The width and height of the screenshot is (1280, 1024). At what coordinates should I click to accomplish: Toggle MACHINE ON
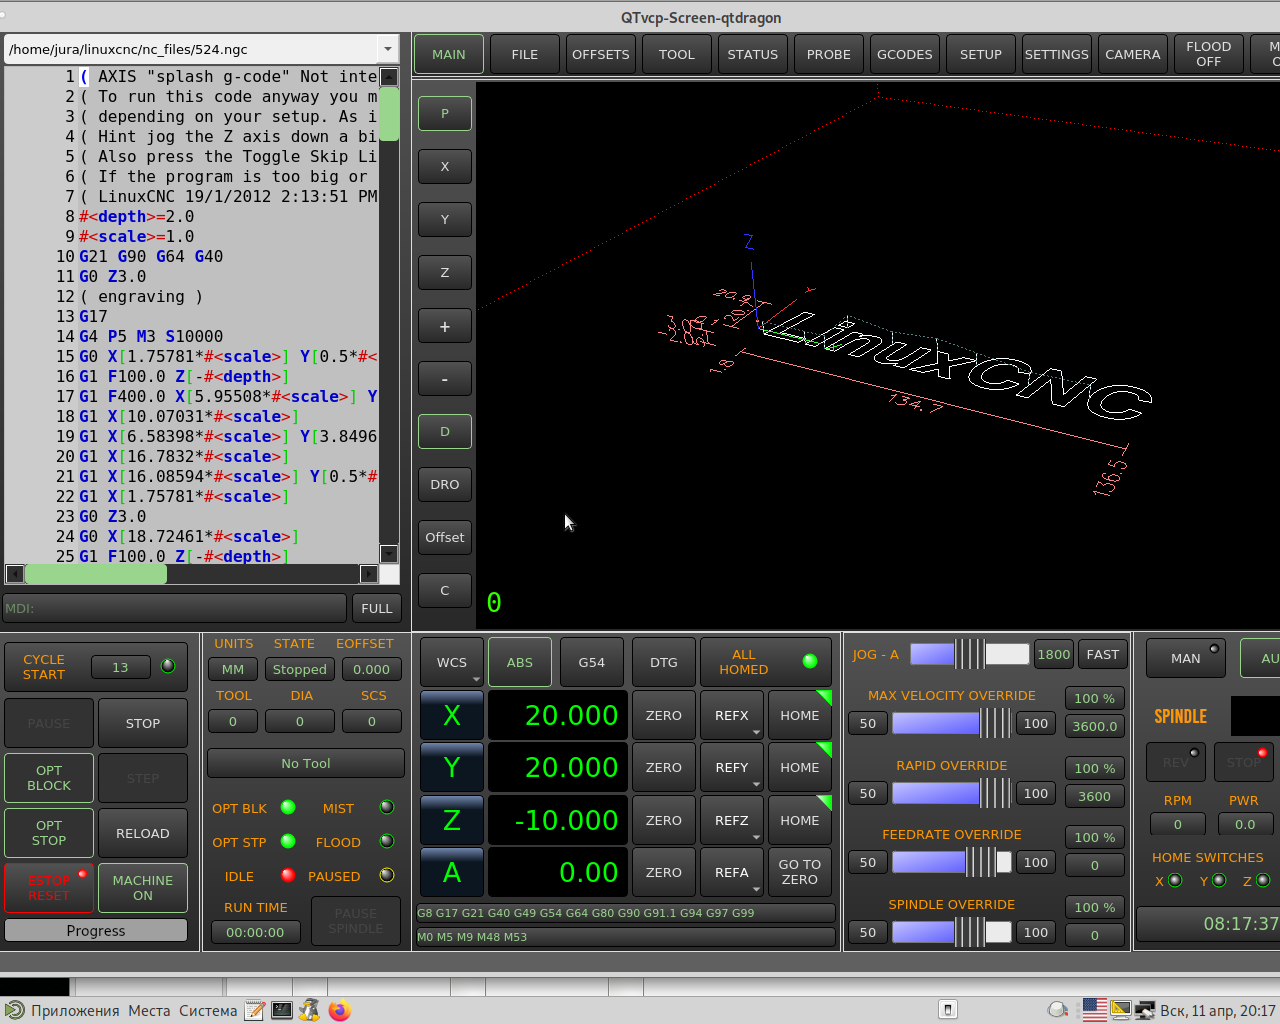point(143,888)
